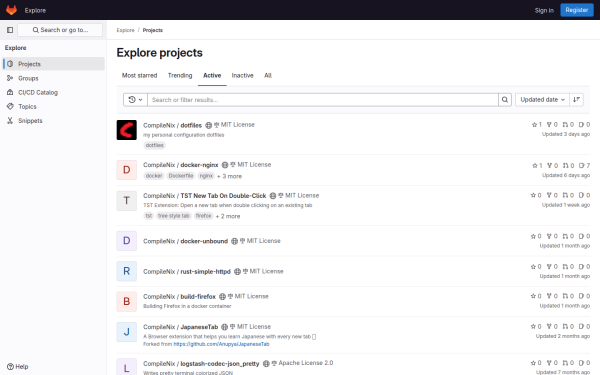This screenshot has width=600, height=375.
Task: Click the docker-unbound D avatar
Action: tap(127, 241)
